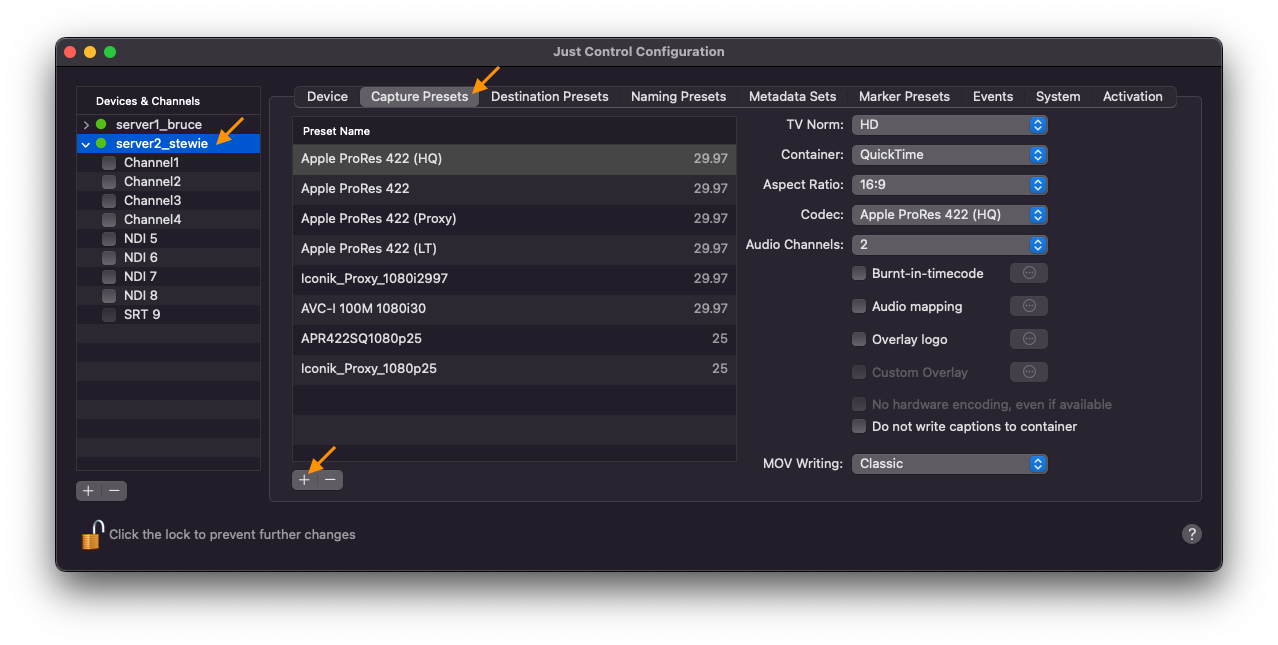Check 'Do not write captions to container'

click(859, 426)
